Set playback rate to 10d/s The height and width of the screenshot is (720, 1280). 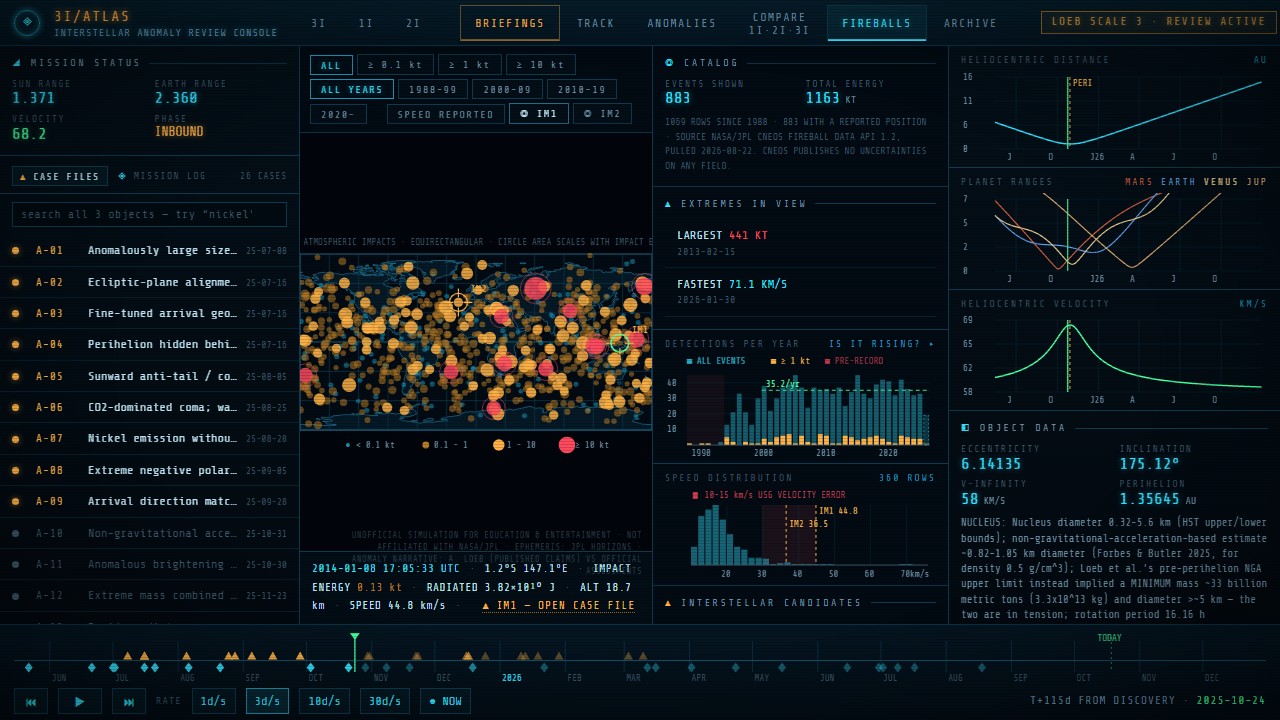coord(324,701)
